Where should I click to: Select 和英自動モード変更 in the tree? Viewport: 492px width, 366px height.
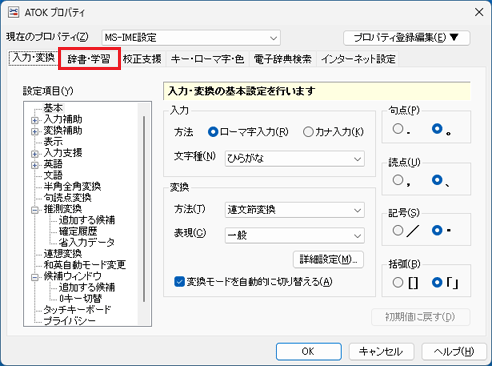pyautogui.click(x=85, y=265)
